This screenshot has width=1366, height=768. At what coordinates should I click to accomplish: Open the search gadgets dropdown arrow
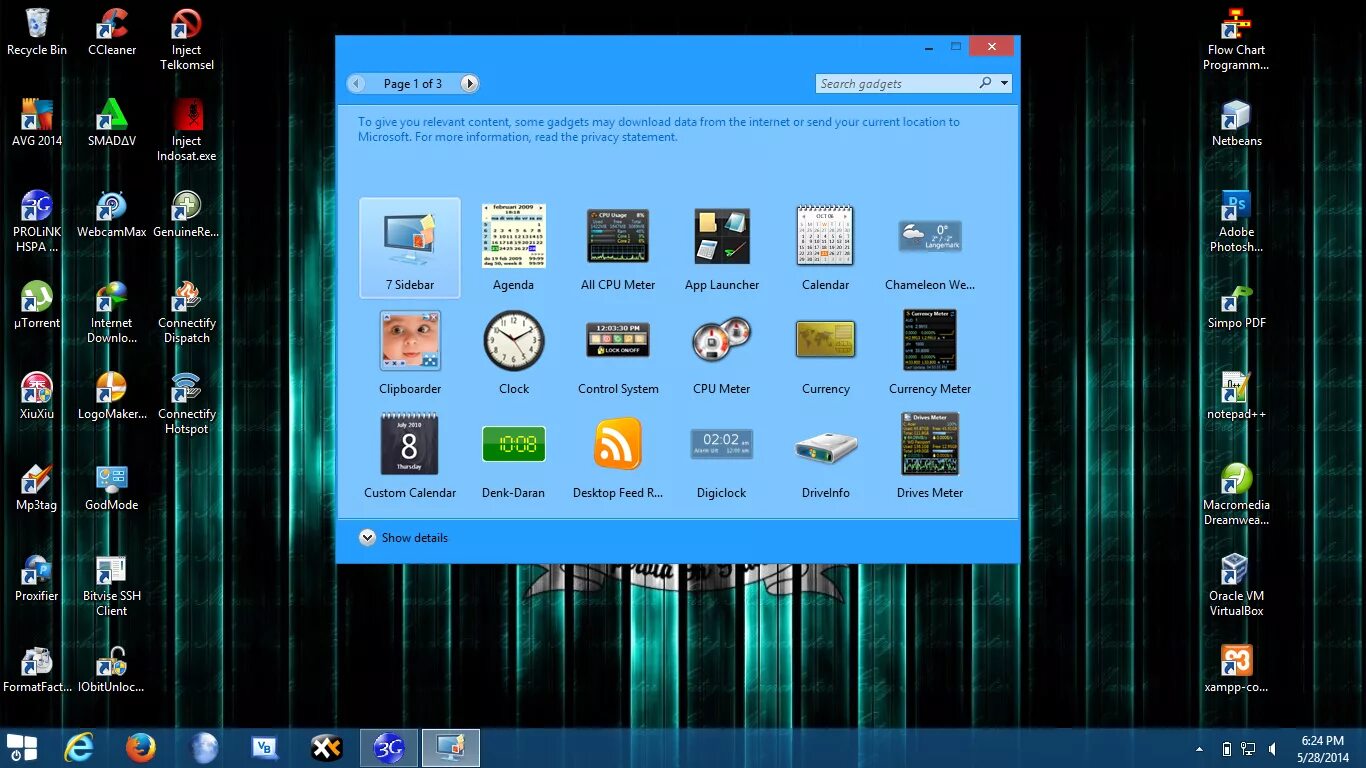[1004, 83]
